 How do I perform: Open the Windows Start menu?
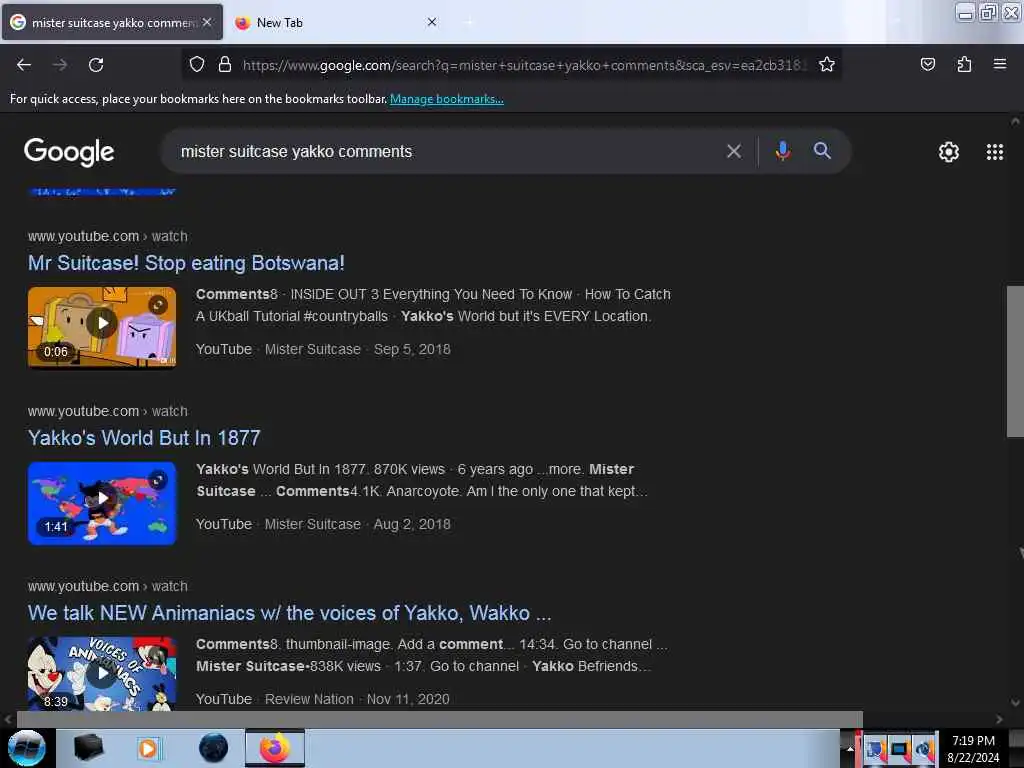pyautogui.click(x=26, y=748)
